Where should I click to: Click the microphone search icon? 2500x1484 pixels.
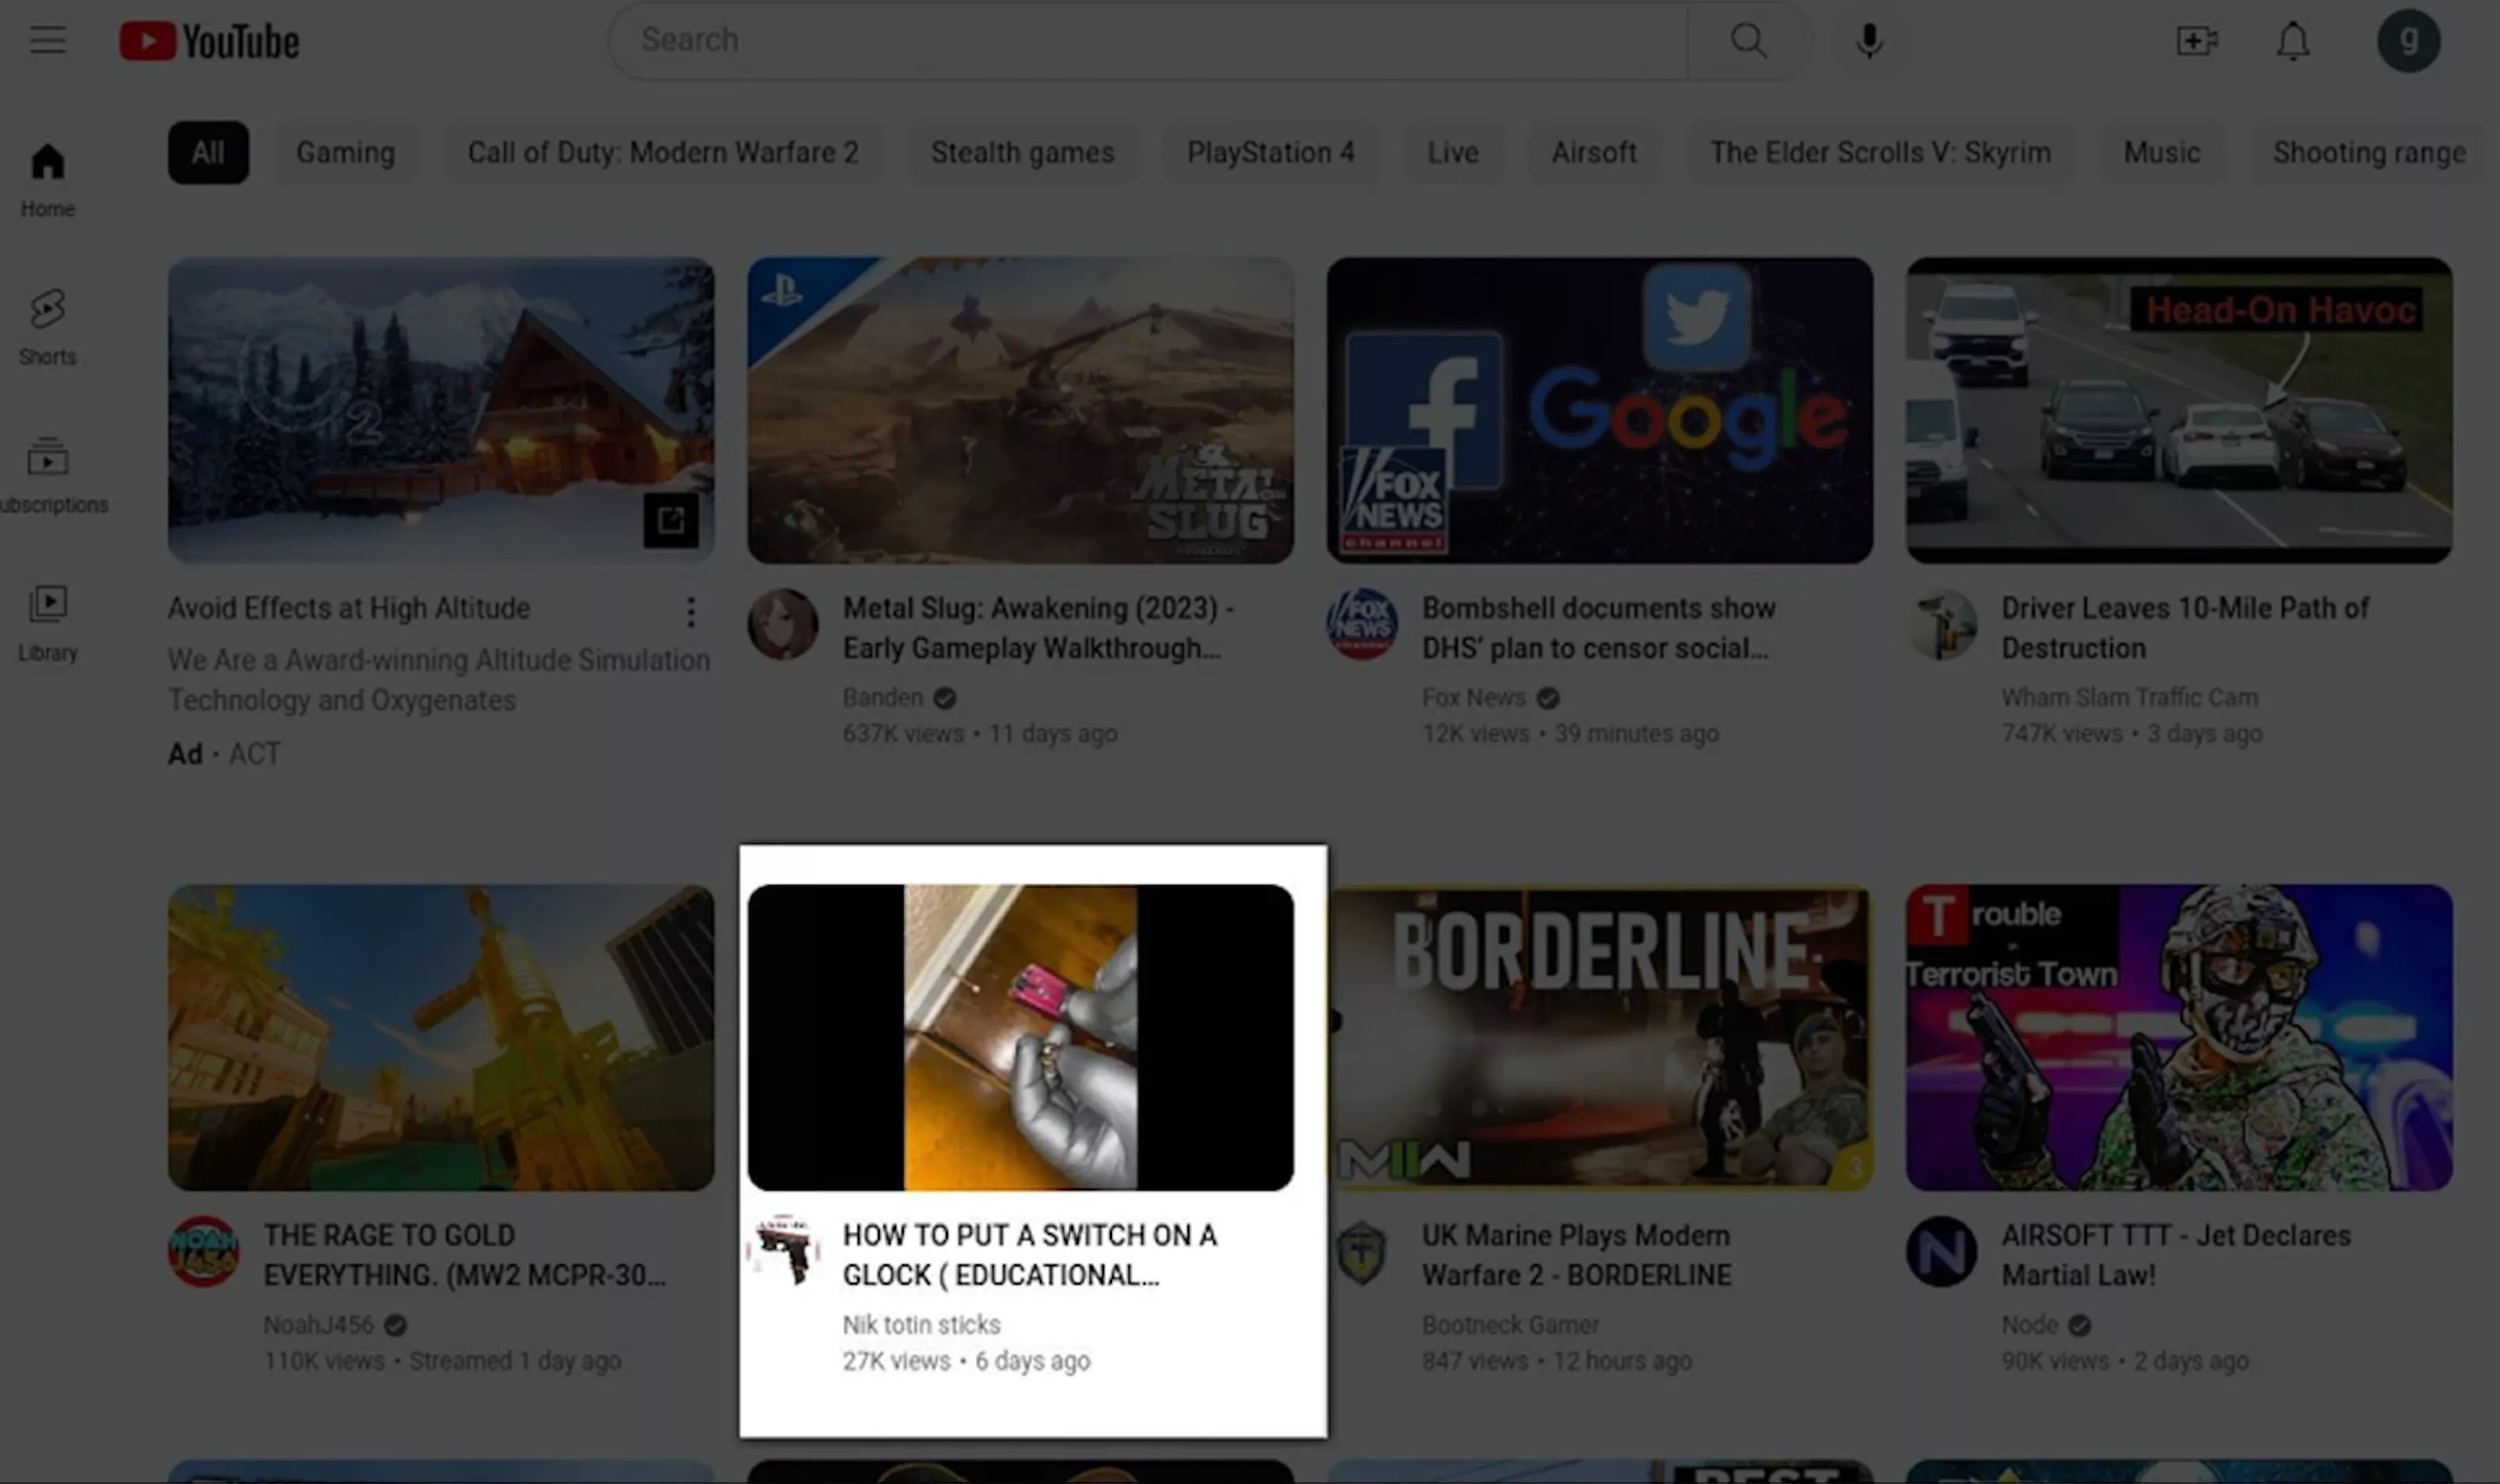tap(1868, 39)
